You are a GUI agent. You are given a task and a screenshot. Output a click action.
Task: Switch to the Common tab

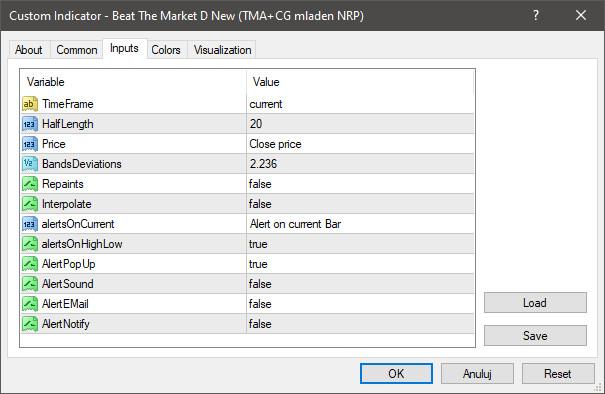[76, 50]
